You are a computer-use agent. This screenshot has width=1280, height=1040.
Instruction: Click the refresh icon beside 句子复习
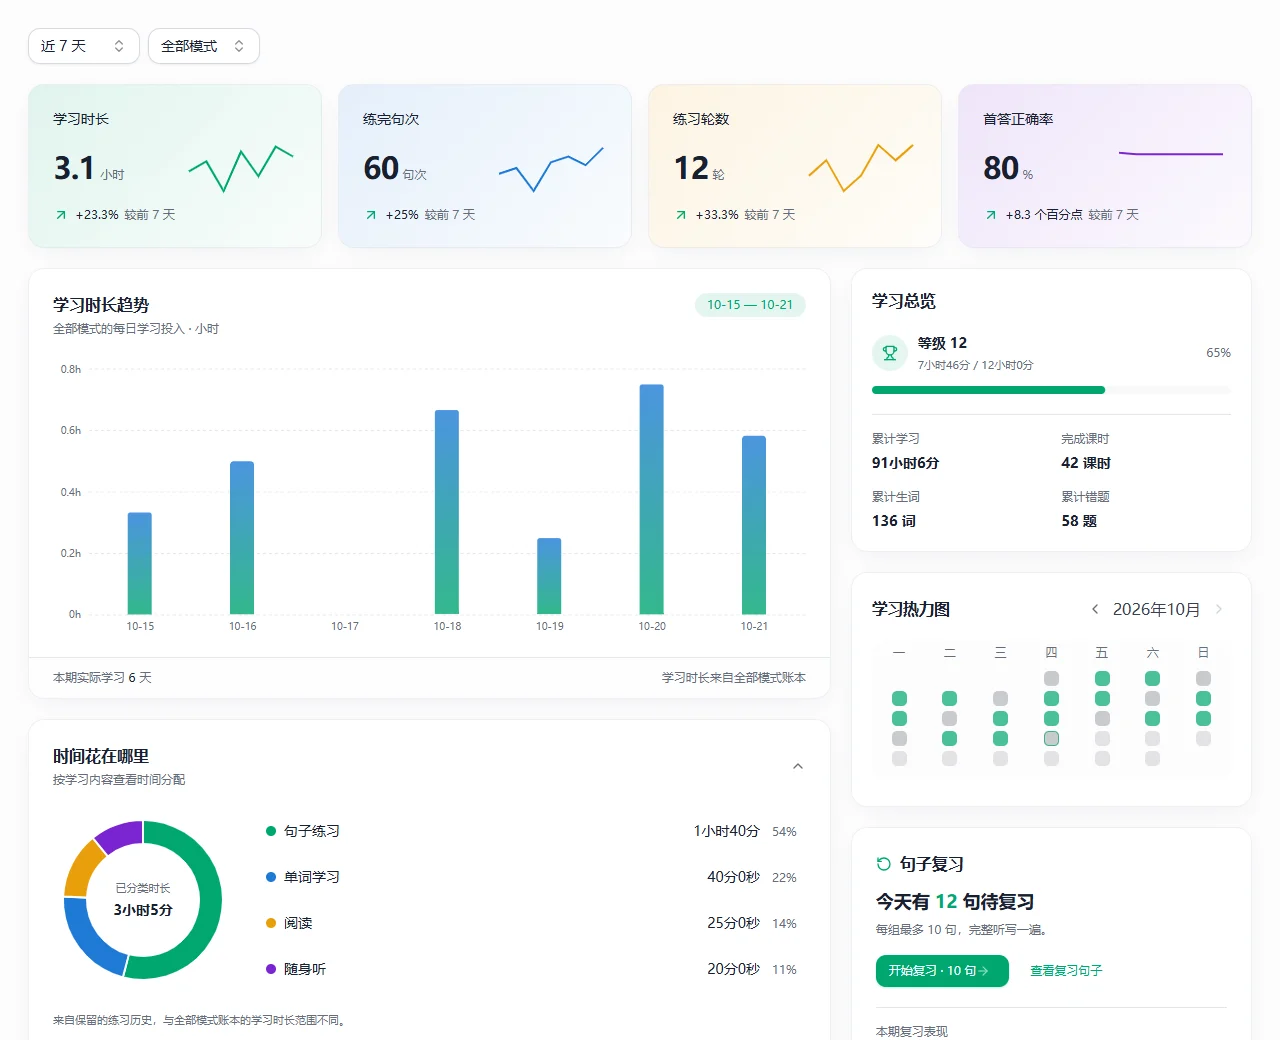point(883,864)
